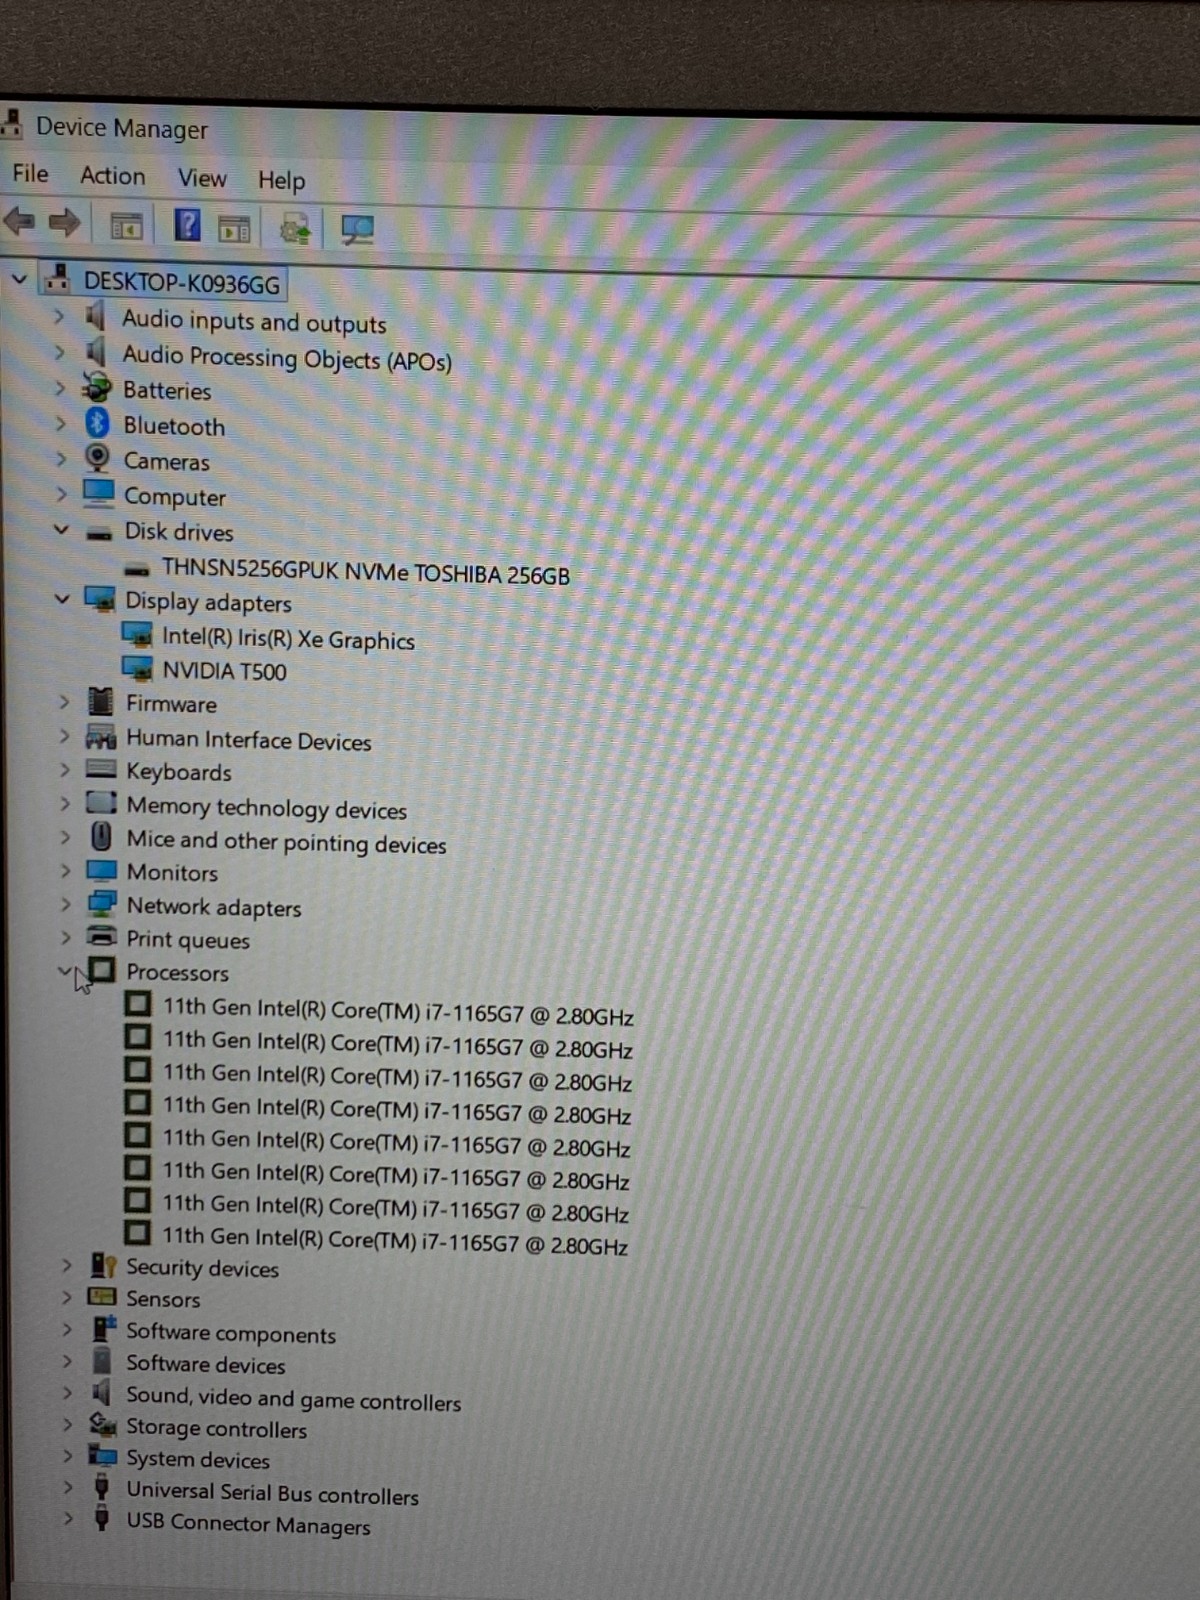Expand the Monitors category arrow
1200x1600 pixels.
click(x=65, y=870)
